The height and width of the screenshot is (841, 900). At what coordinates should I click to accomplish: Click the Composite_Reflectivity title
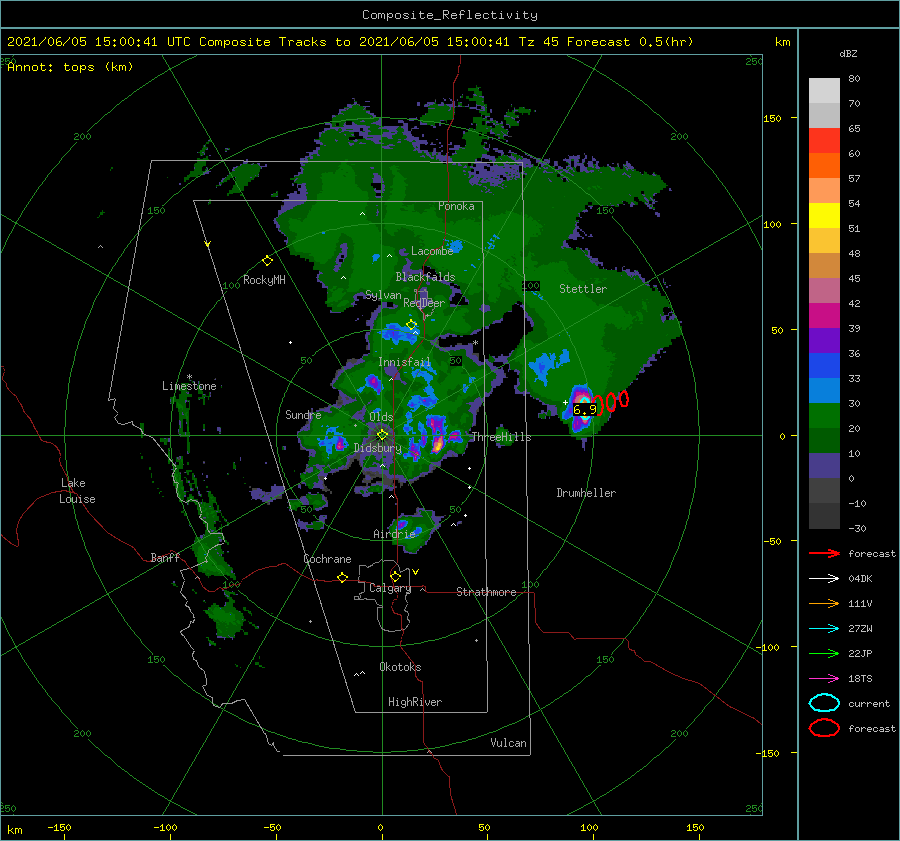449,15
